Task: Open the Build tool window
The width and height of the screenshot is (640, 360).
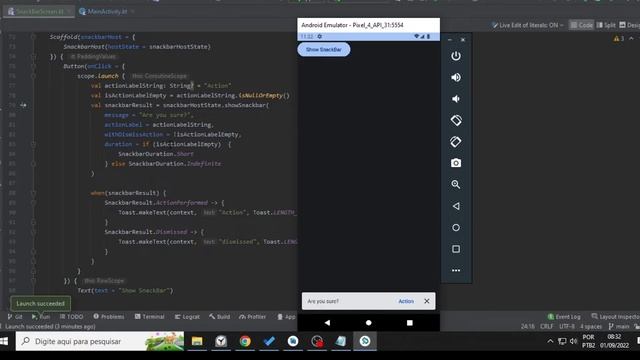Action: point(219,317)
